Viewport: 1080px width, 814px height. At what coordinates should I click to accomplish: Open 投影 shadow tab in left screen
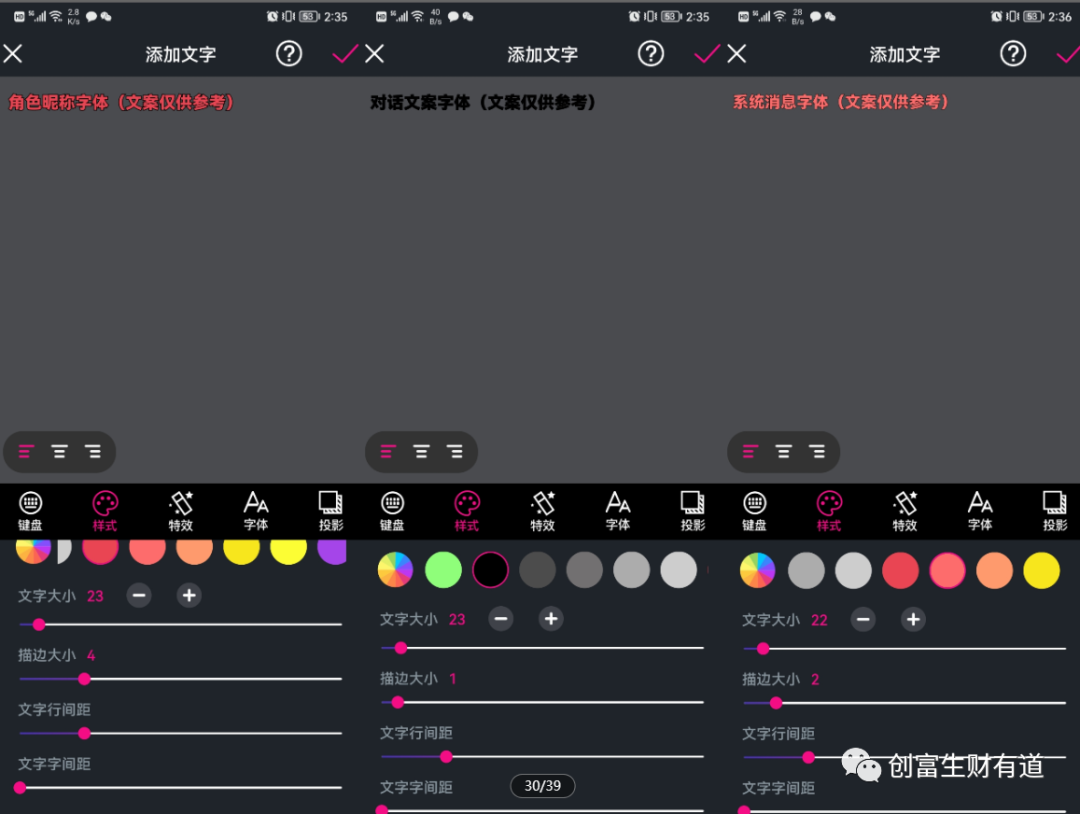click(330, 510)
